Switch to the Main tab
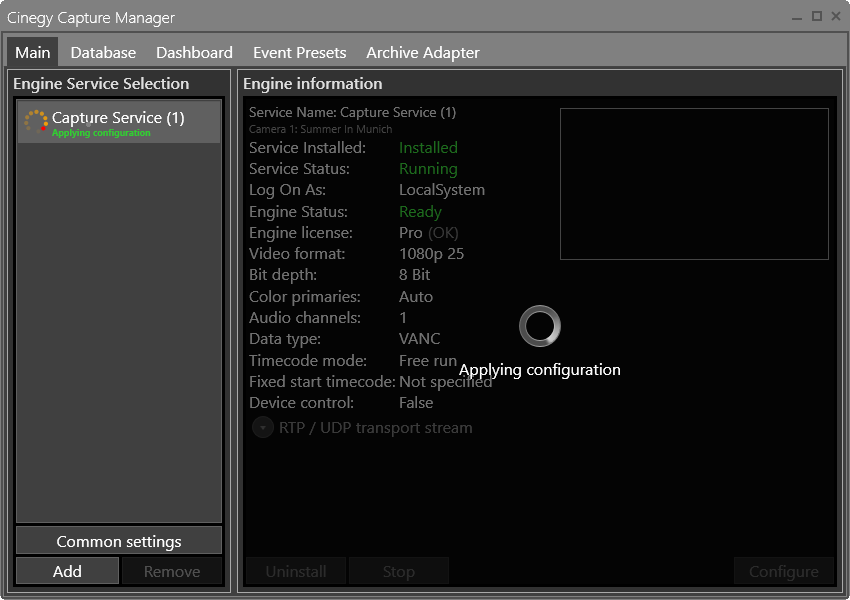The image size is (850, 600). coord(33,53)
